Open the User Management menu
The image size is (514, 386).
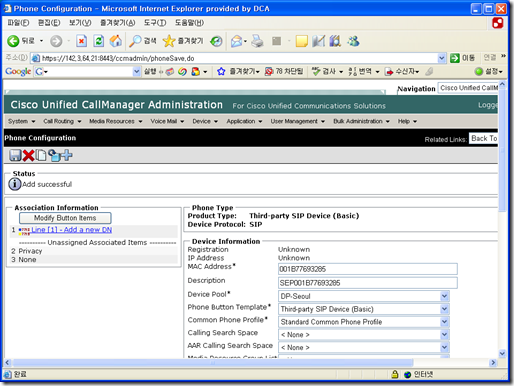coord(297,121)
